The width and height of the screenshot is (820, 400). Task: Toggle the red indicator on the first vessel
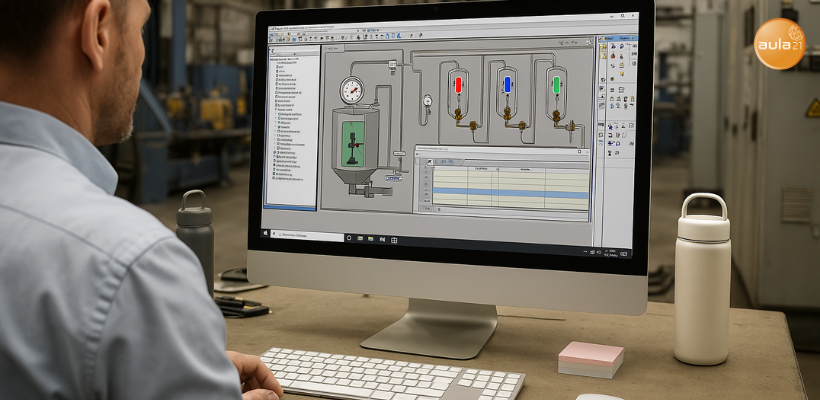tap(459, 85)
